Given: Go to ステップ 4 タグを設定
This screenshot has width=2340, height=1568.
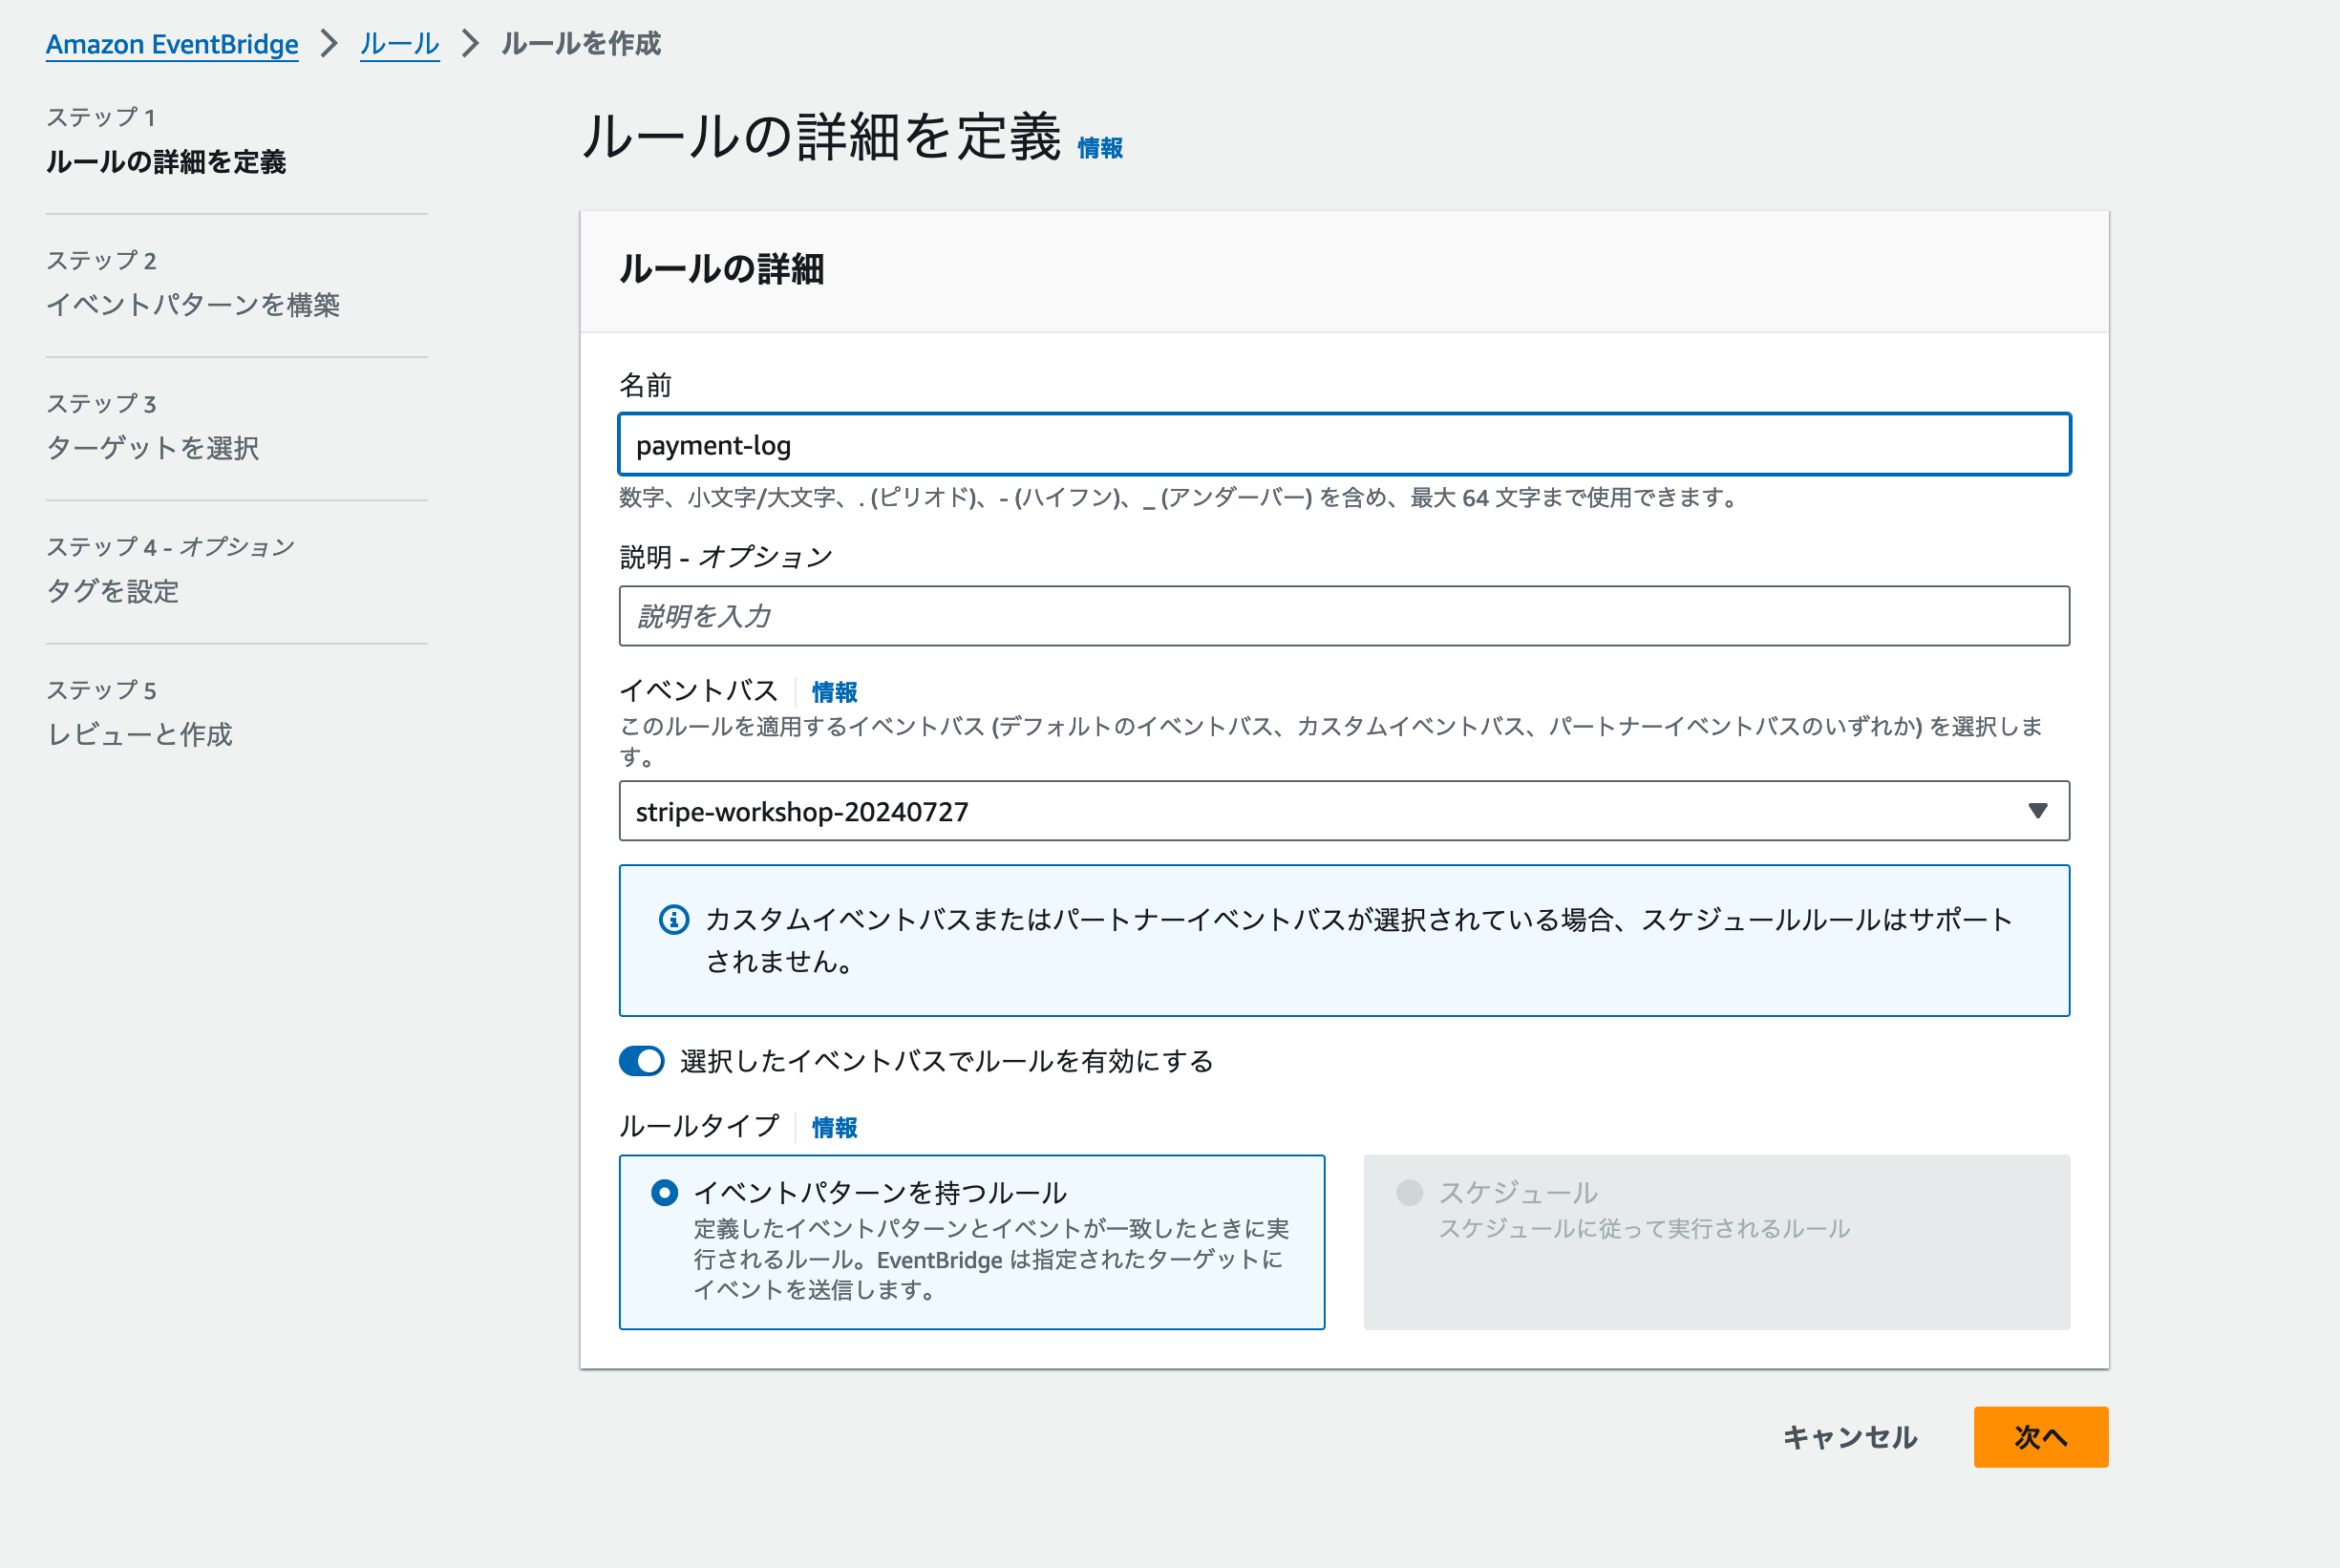Looking at the screenshot, I should tap(113, 592).
